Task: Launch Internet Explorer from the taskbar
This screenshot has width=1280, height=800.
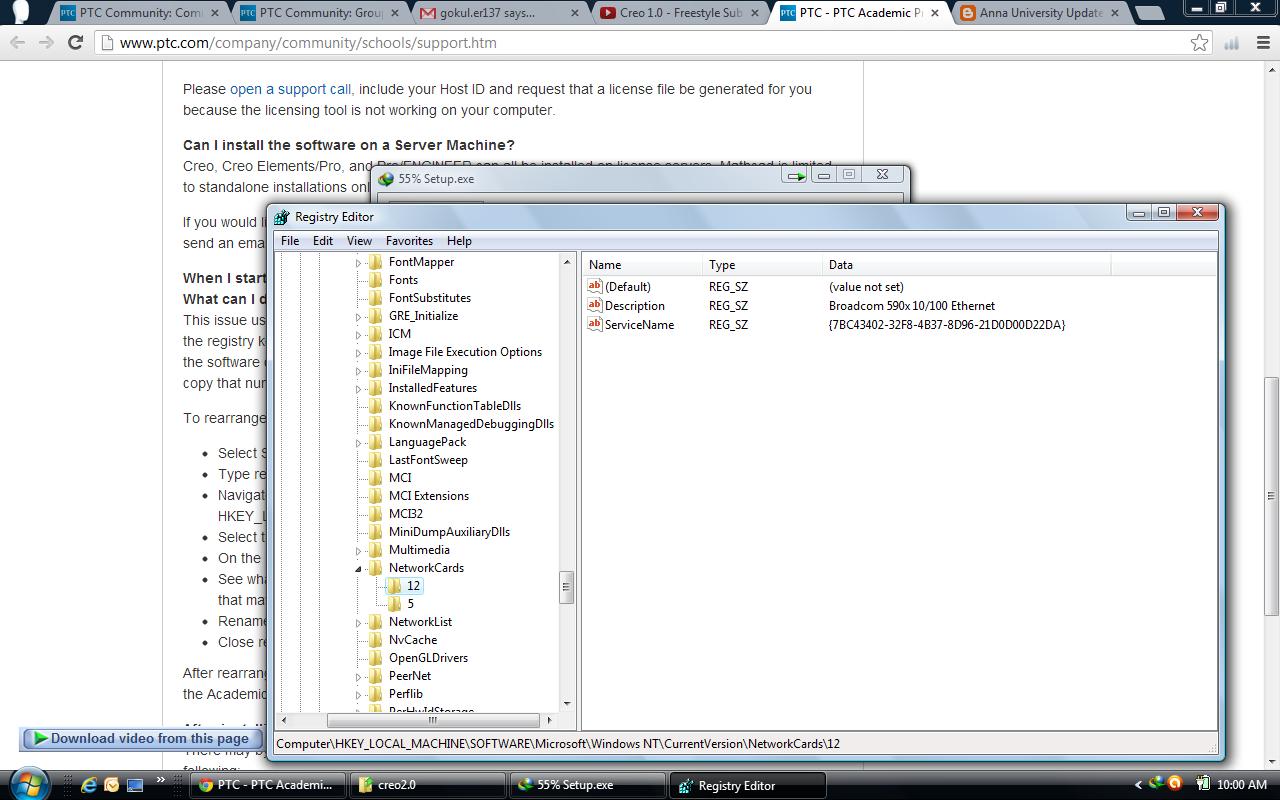Action: pos(87,784)
